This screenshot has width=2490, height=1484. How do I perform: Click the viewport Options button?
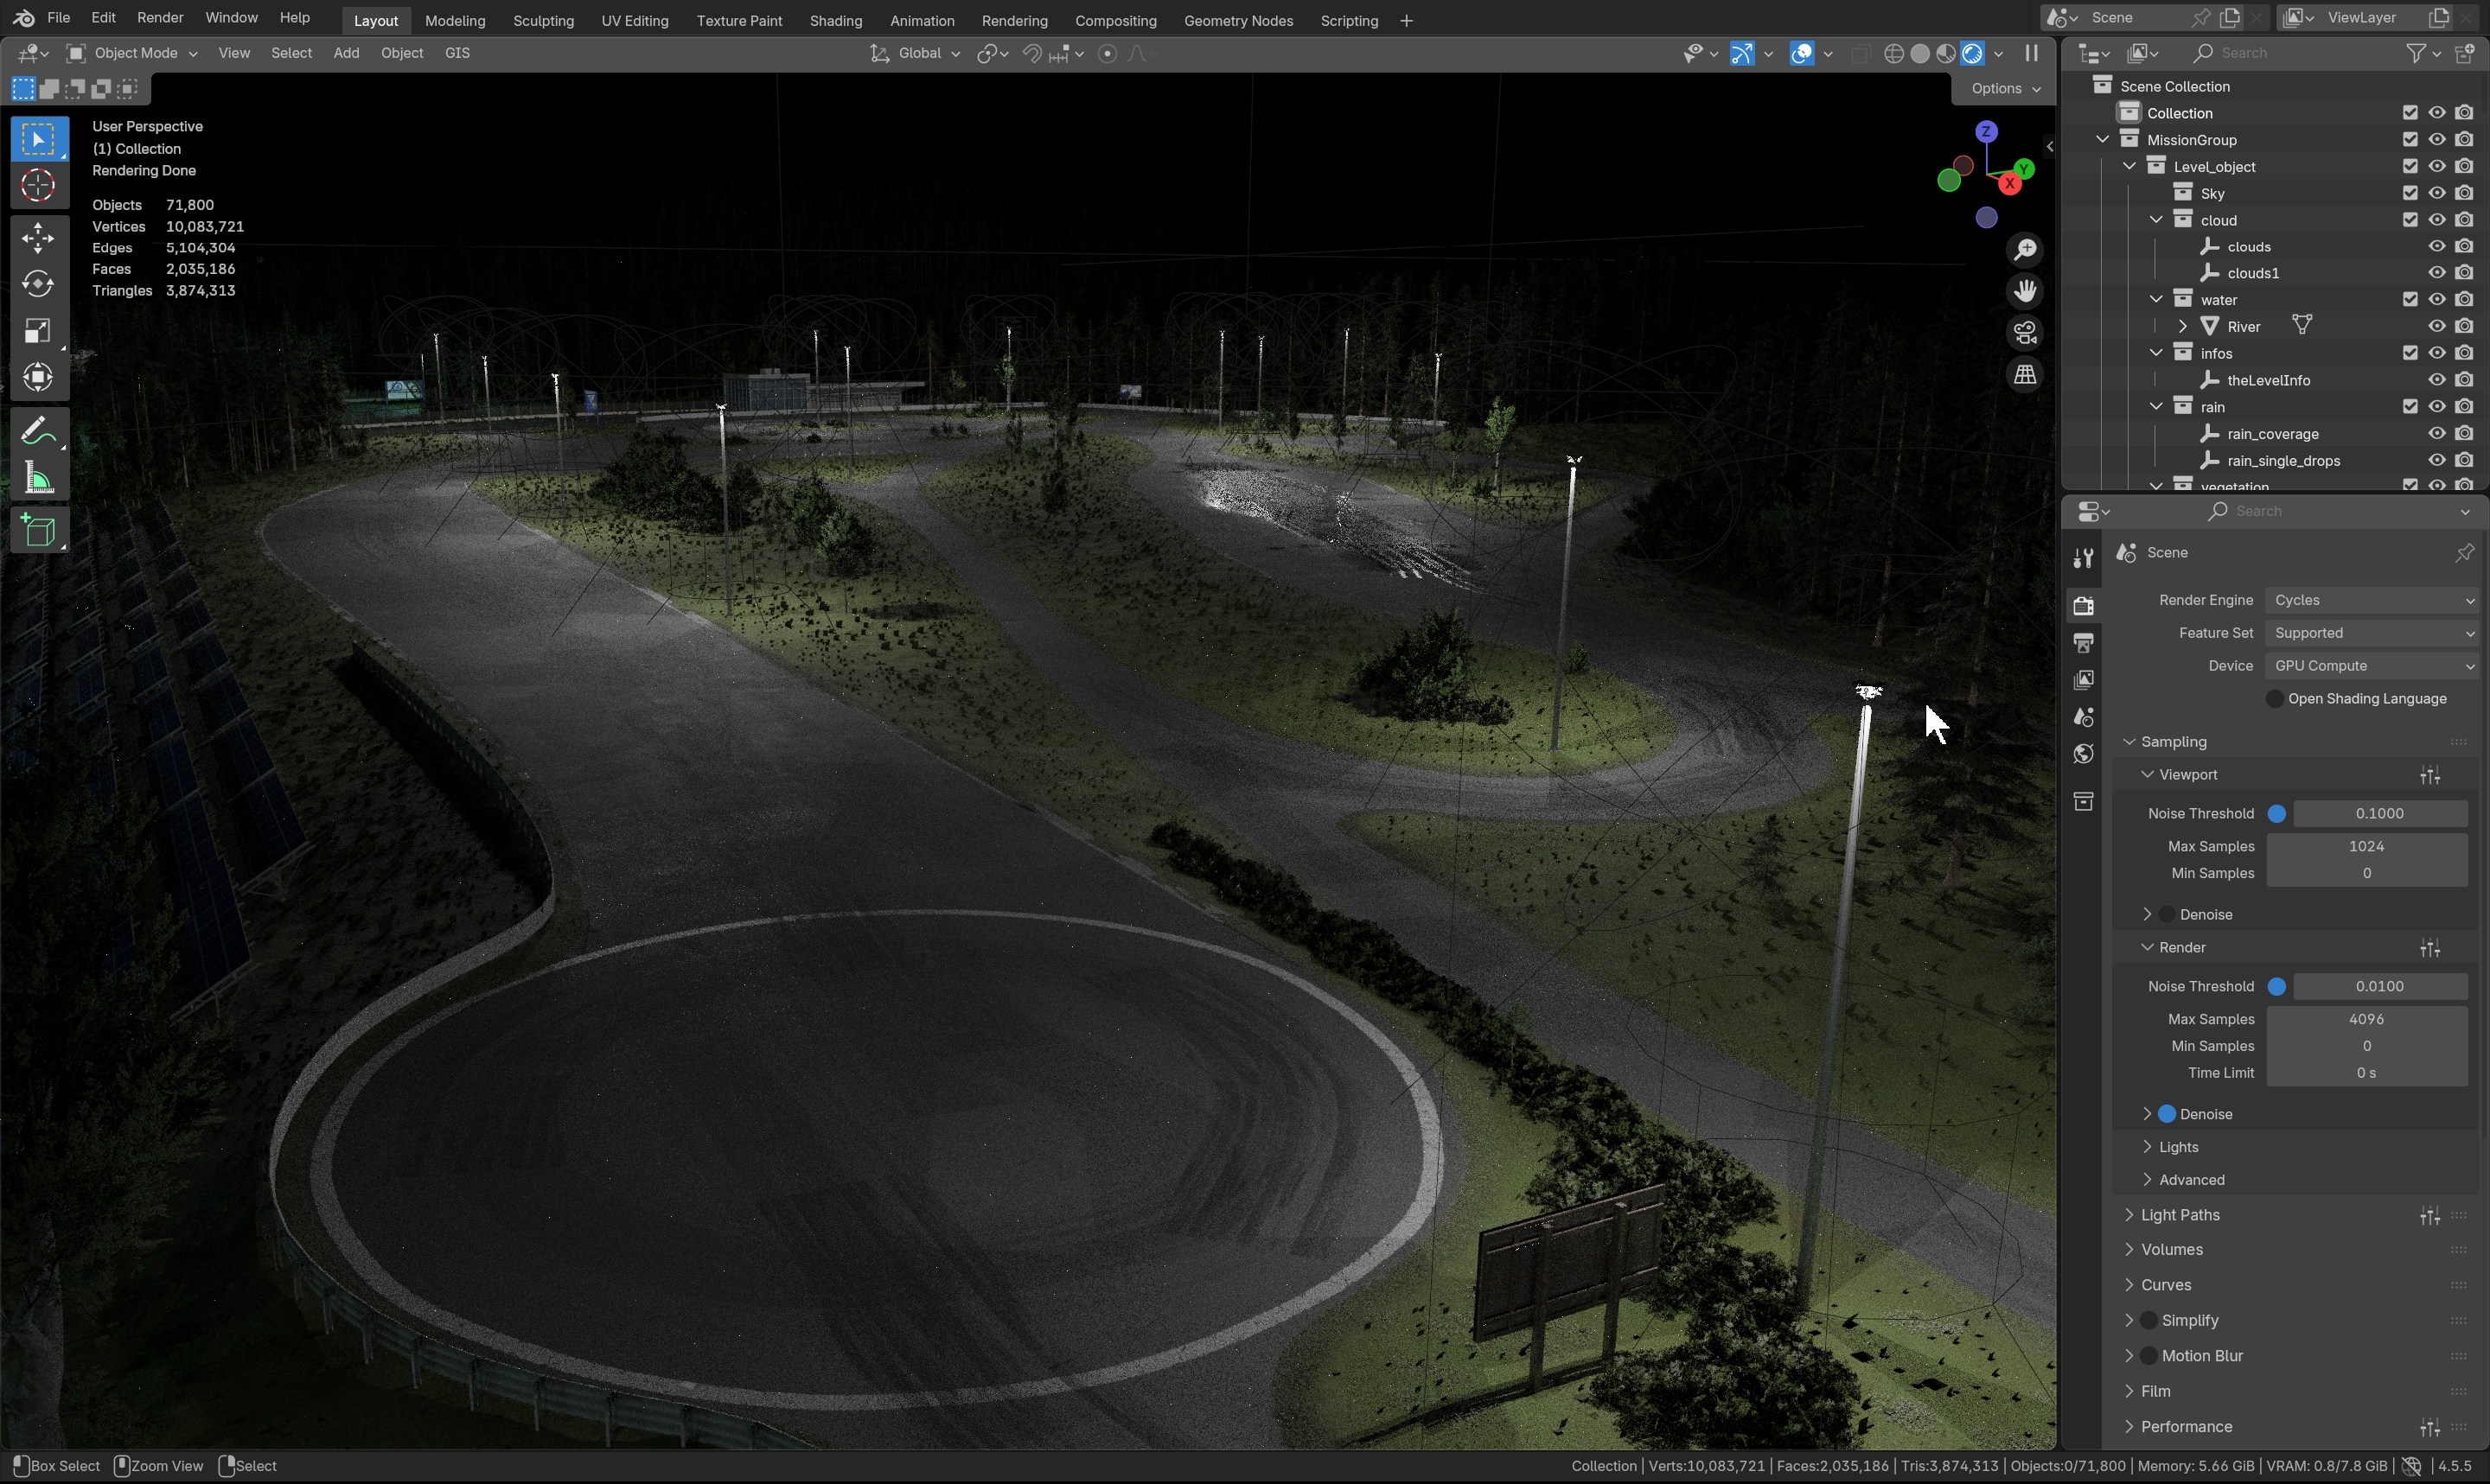[x=2004, y=88]
